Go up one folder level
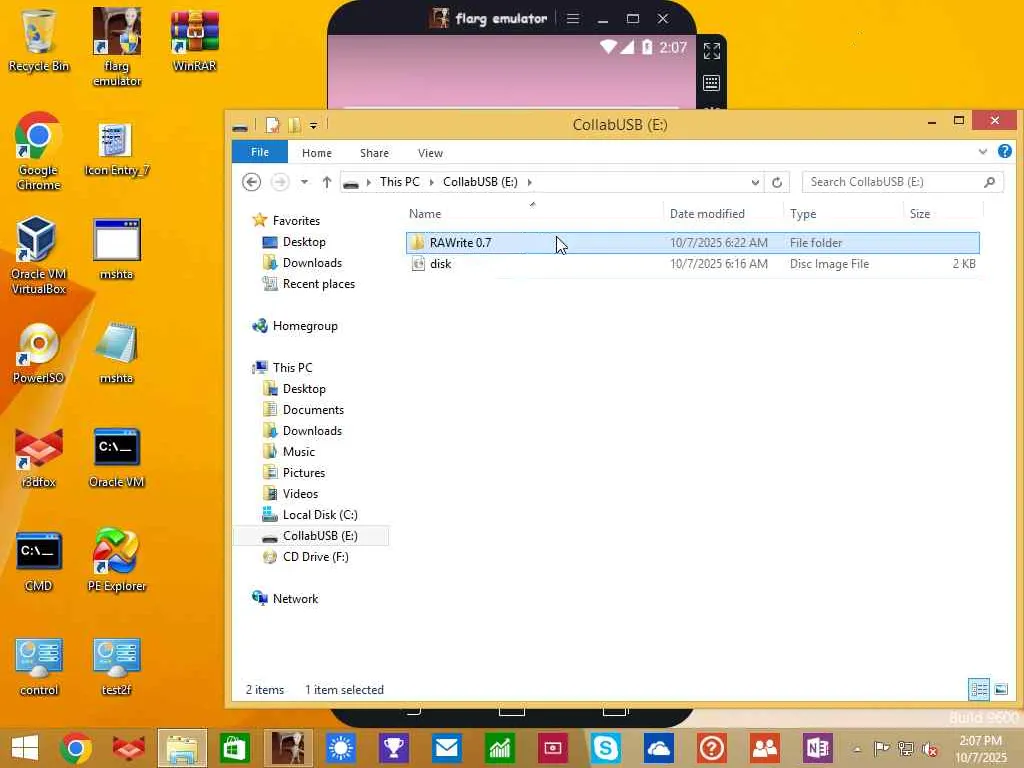This screenshot has width=1024, height=768. coord(327,182)
